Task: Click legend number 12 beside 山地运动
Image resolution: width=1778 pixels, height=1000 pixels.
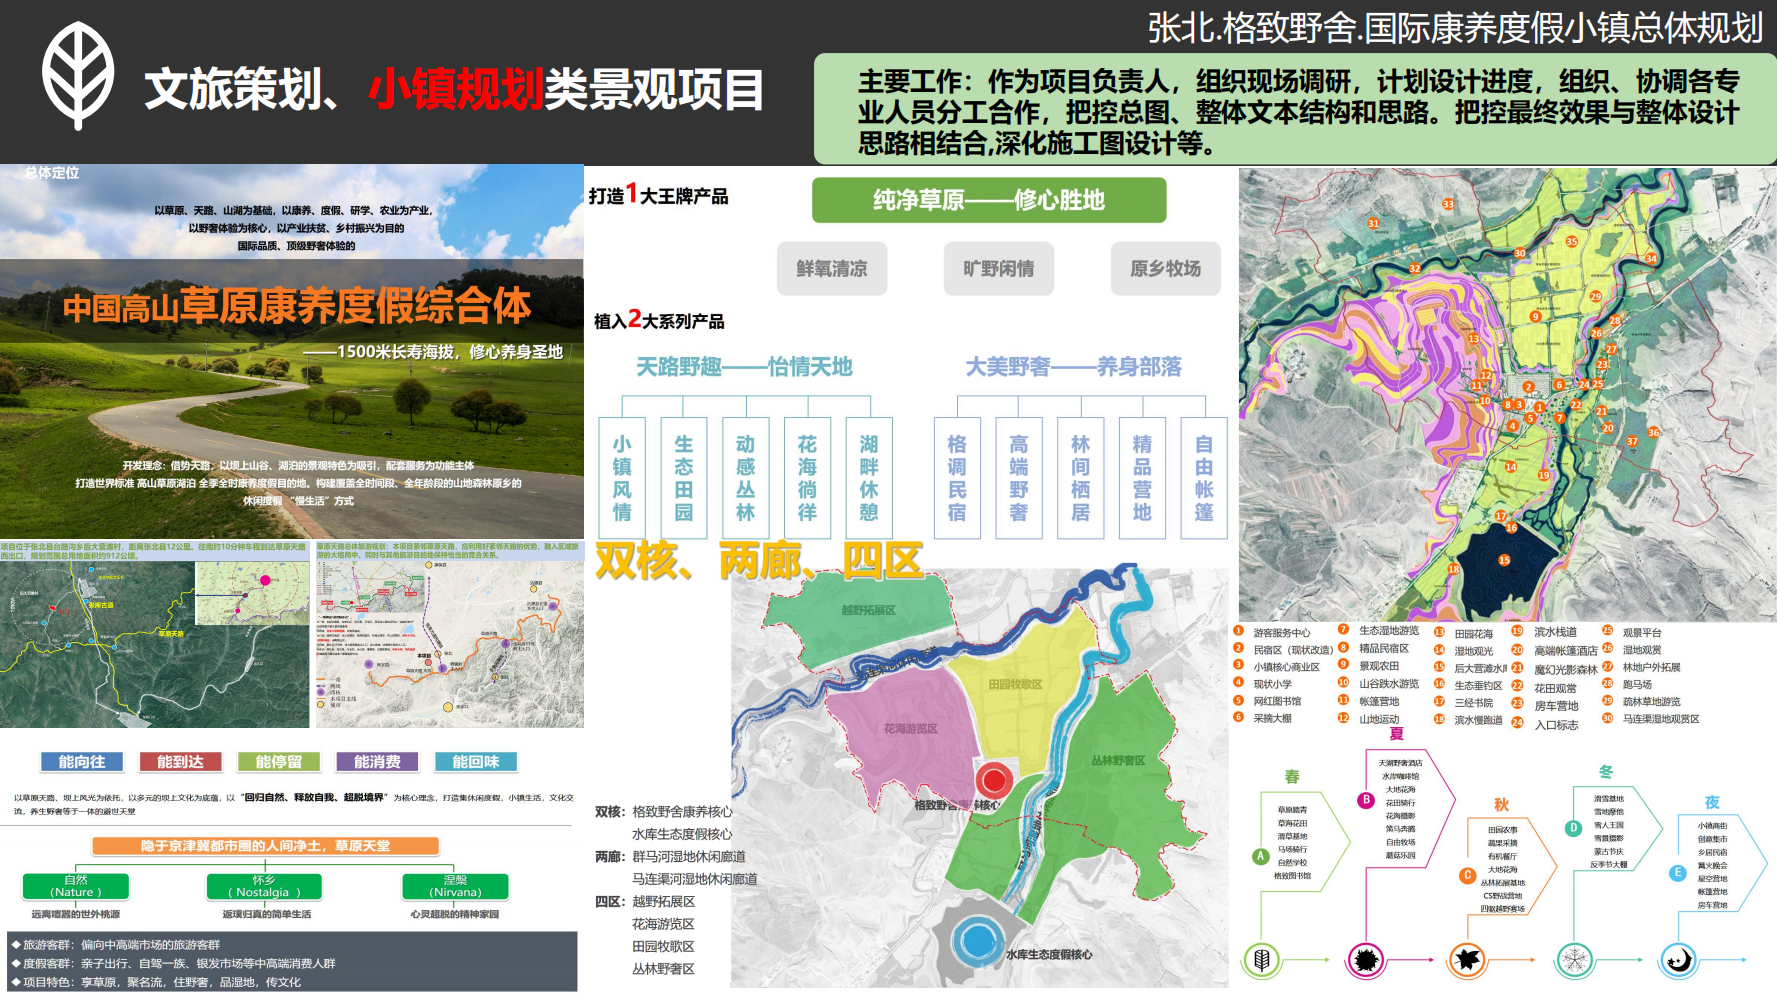Action: click(1343, 717)
